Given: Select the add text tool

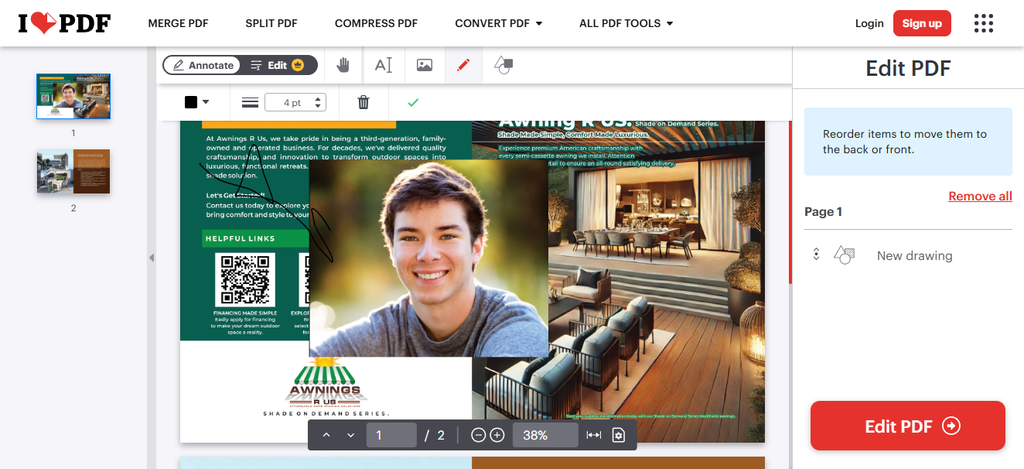Looking at the screenshot, I should (383, 65).
